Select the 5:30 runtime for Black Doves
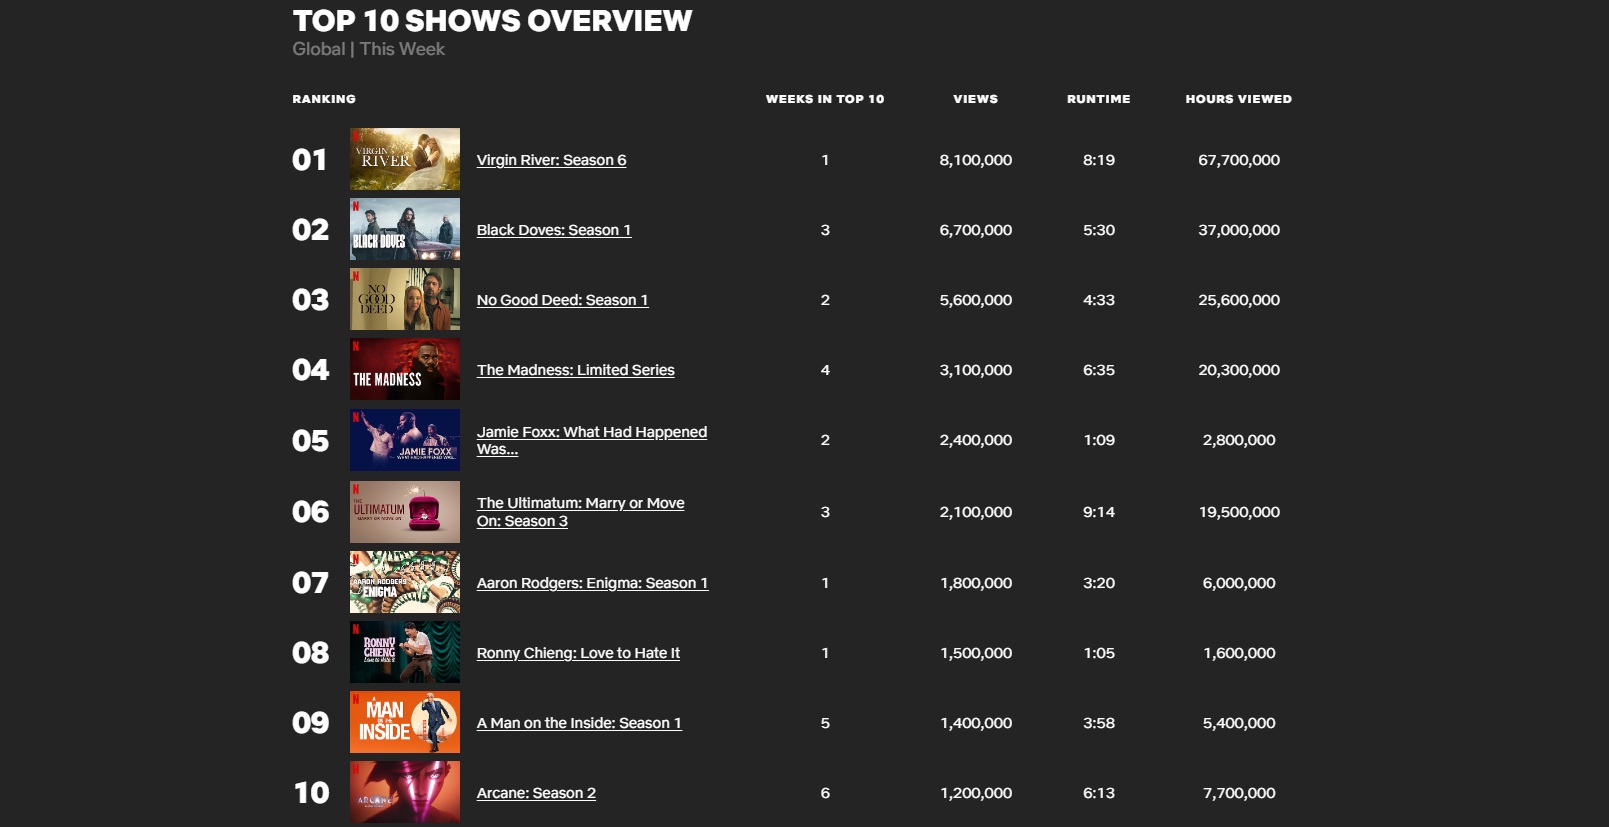The width and height of the screenshot is (1609, 827). 1099,230
